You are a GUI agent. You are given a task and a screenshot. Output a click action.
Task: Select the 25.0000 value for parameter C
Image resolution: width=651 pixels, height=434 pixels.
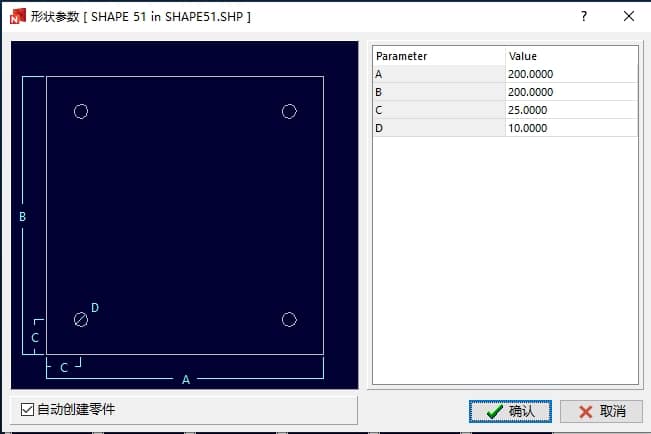tap(570, 110)
